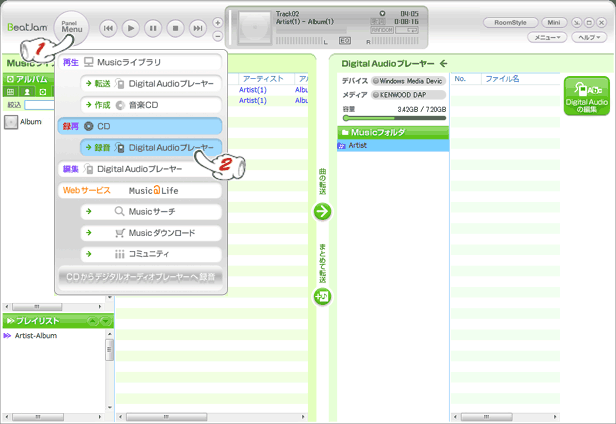Click the capacity usage bar
616x424 pixels.
tap(393, 118)
